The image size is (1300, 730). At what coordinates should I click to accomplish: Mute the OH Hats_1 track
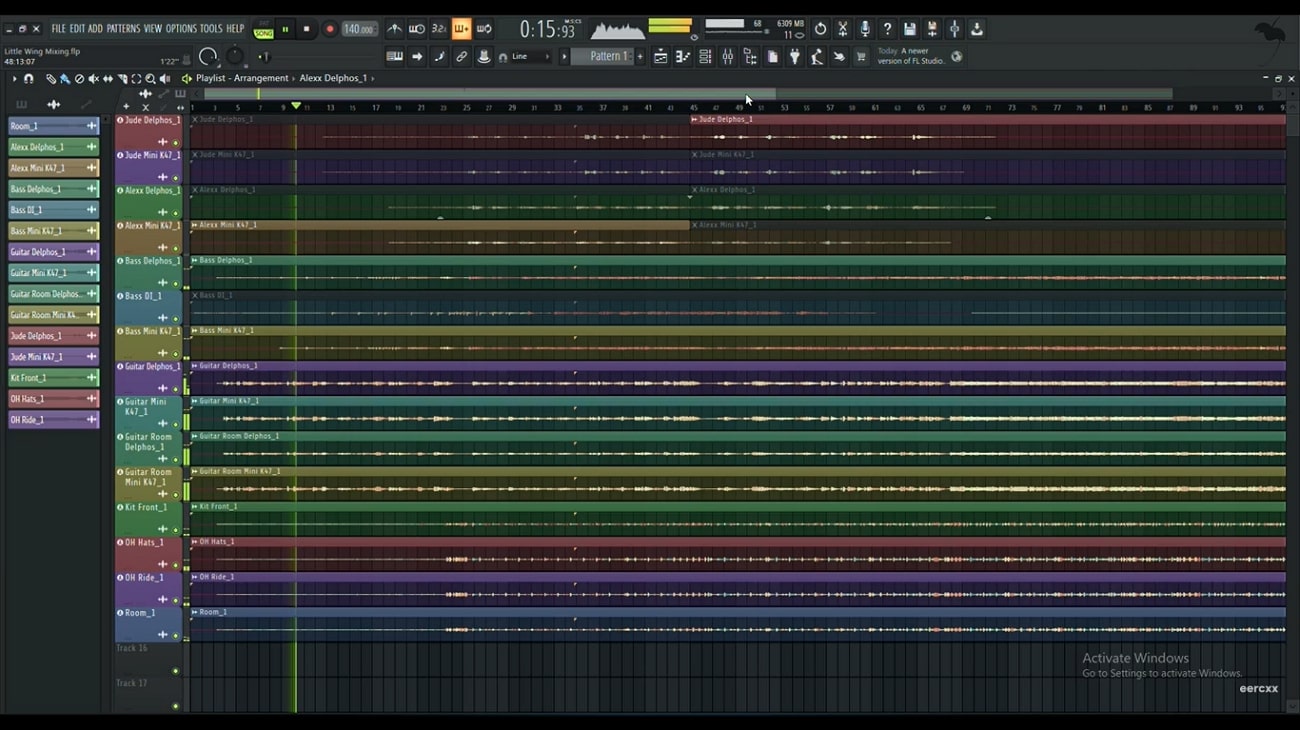(x=176, y=566)
